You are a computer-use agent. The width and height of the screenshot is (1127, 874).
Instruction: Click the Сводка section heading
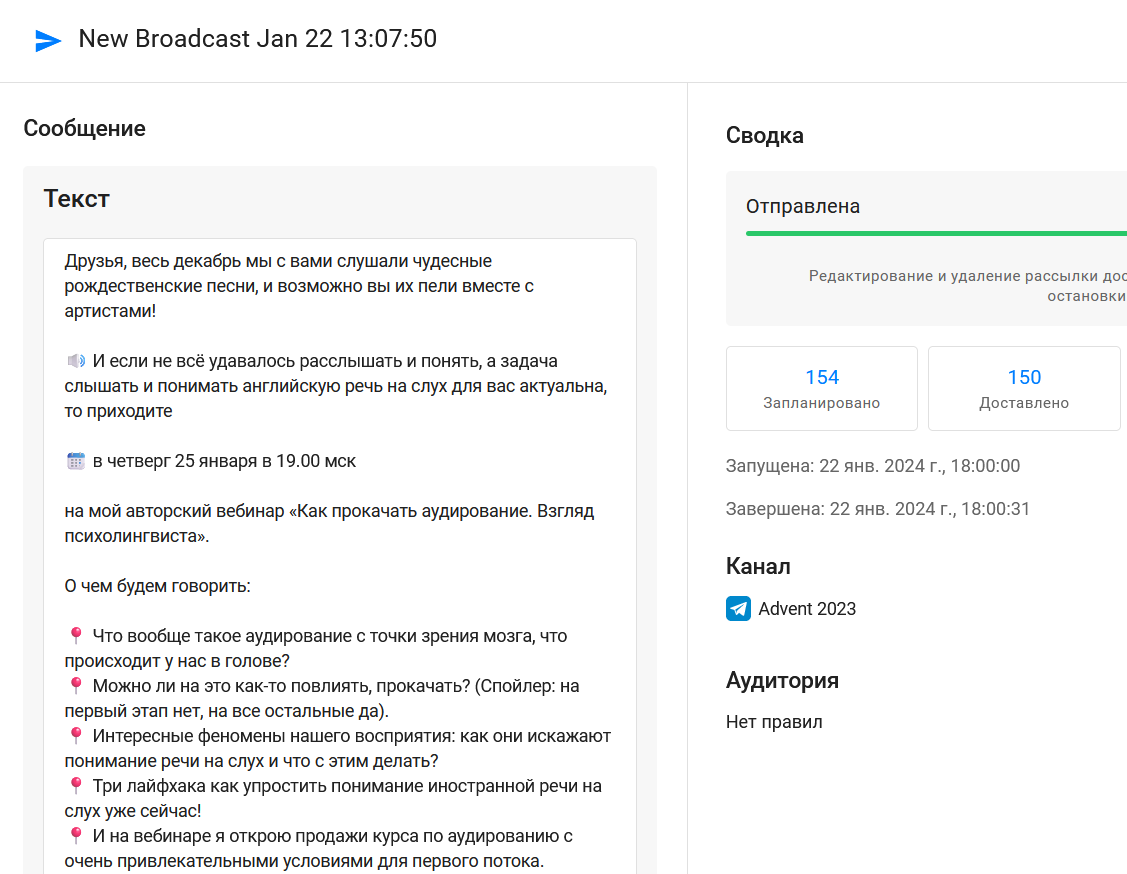pos(764,135)
